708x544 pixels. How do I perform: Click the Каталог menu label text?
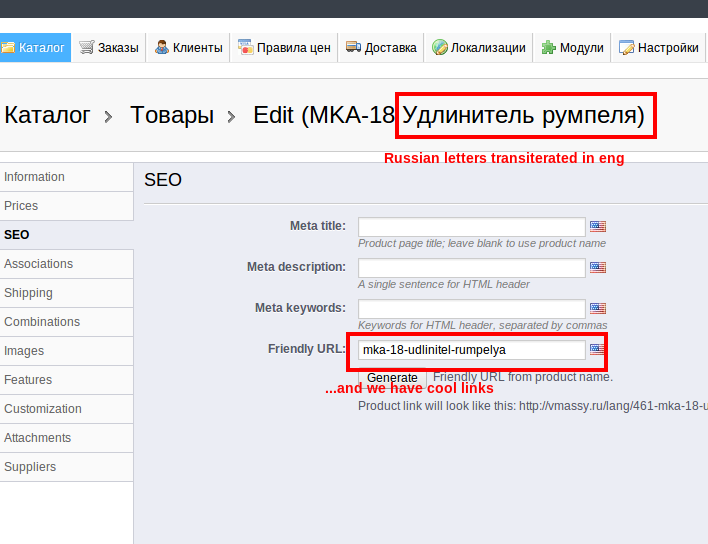coord(42,48)
